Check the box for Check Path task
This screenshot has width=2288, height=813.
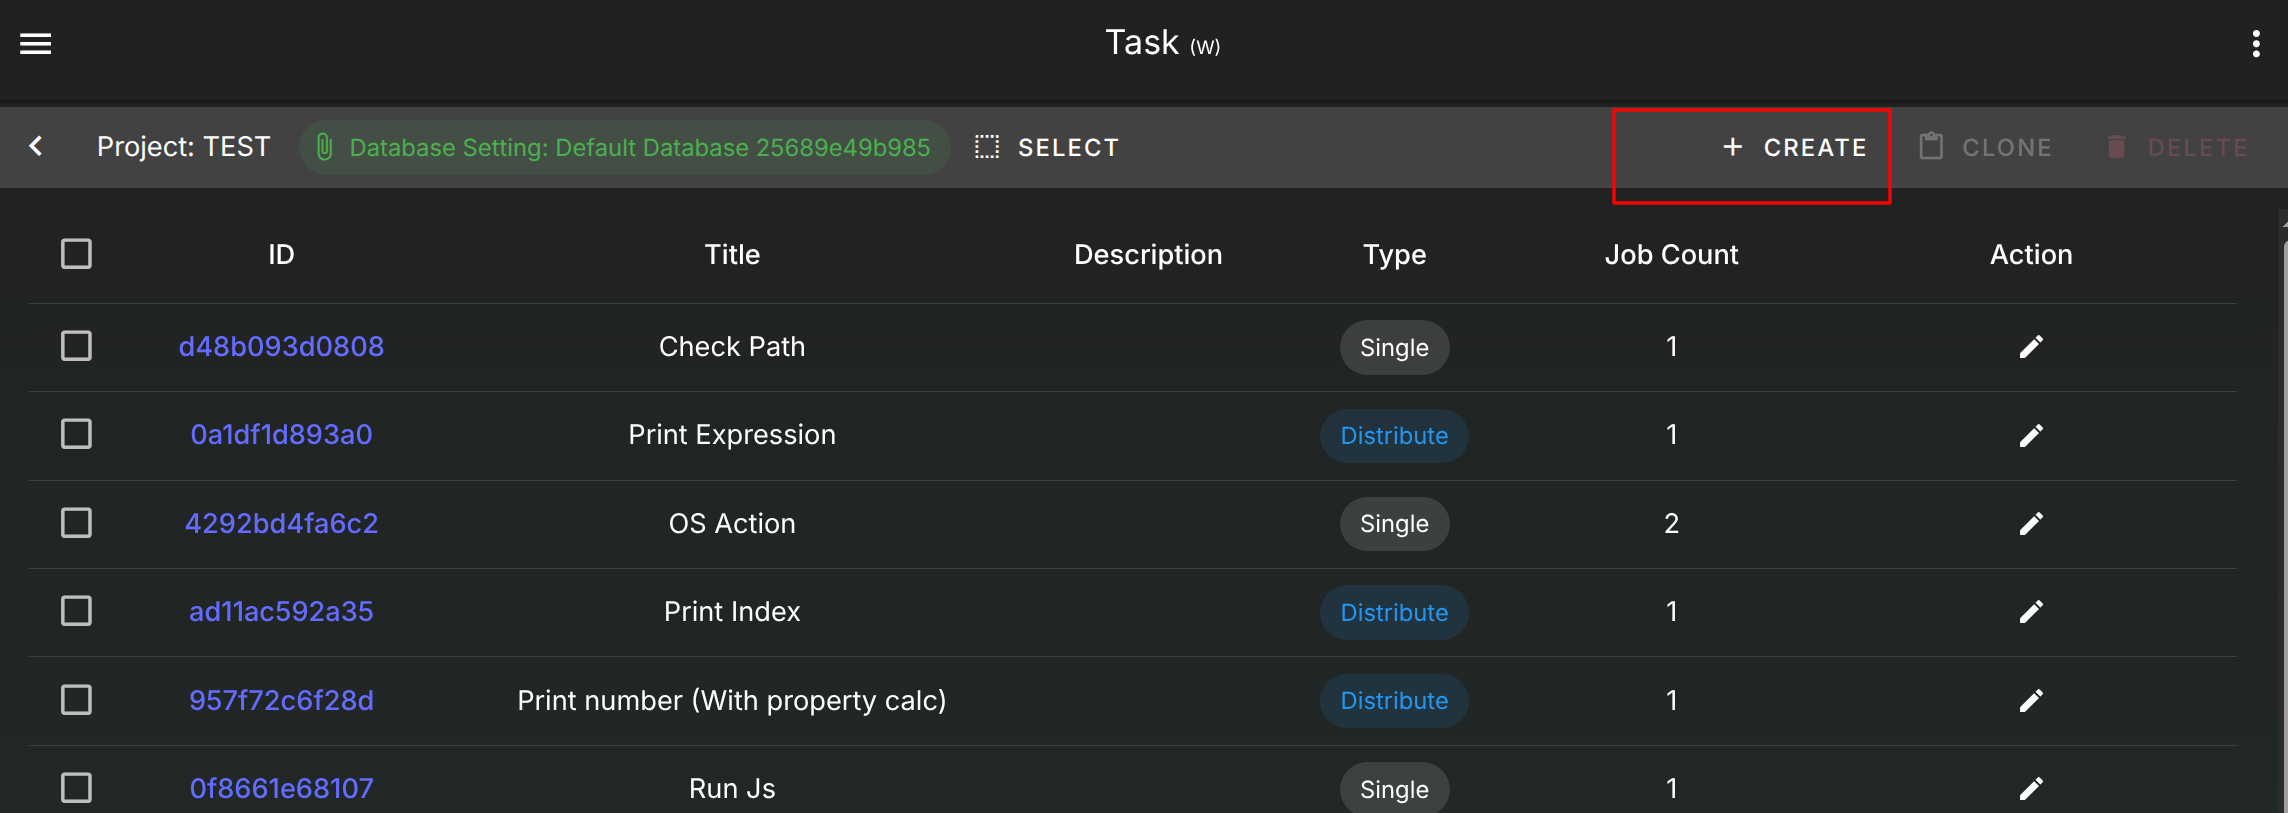tap(77, 347)
